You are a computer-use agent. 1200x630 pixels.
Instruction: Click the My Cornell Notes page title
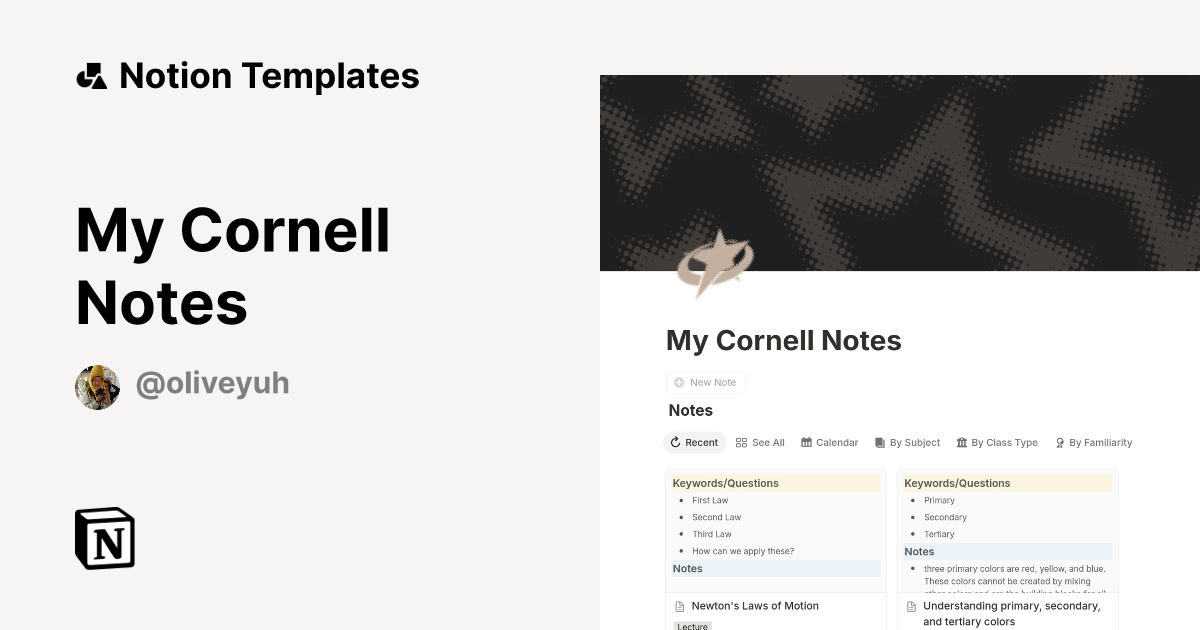pyautogui.click(x=783, y=340)
